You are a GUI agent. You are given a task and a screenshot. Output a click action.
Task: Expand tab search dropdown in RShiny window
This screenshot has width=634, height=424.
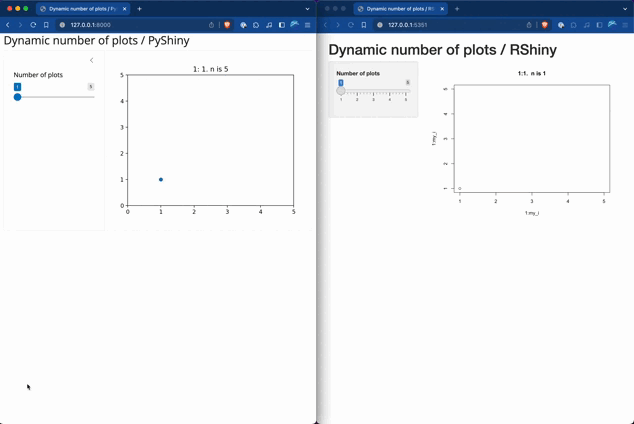[625, 8]
